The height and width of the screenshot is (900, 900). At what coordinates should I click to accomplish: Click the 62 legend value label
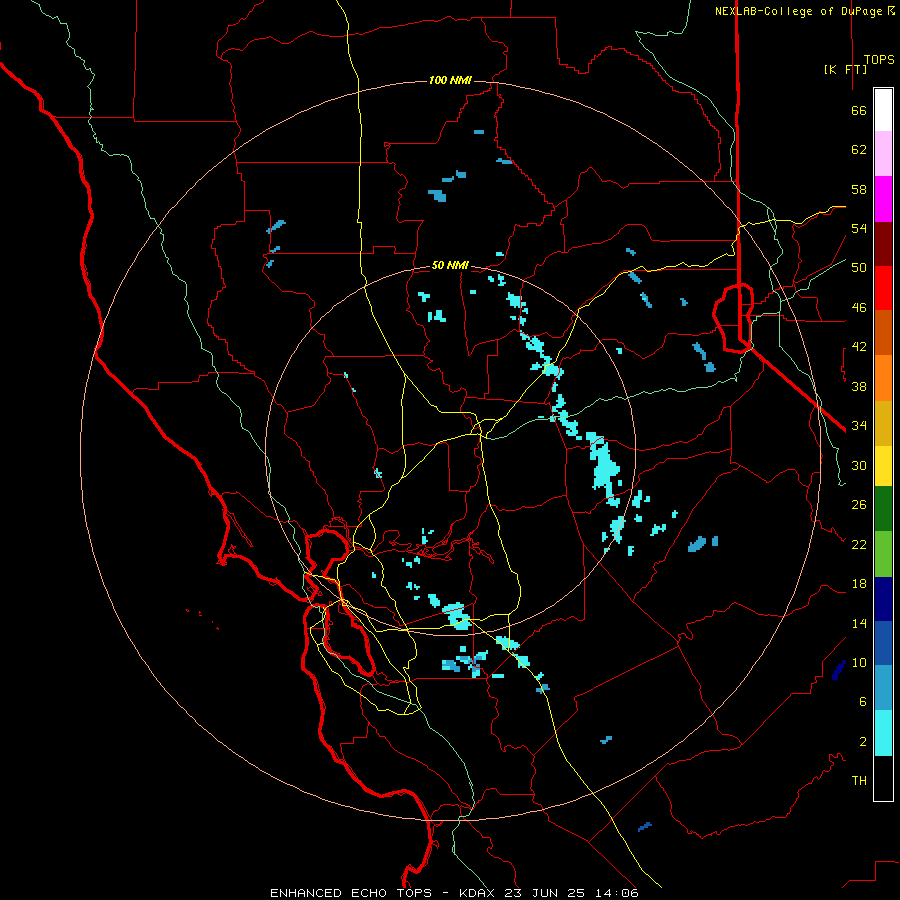pos(859,150)
